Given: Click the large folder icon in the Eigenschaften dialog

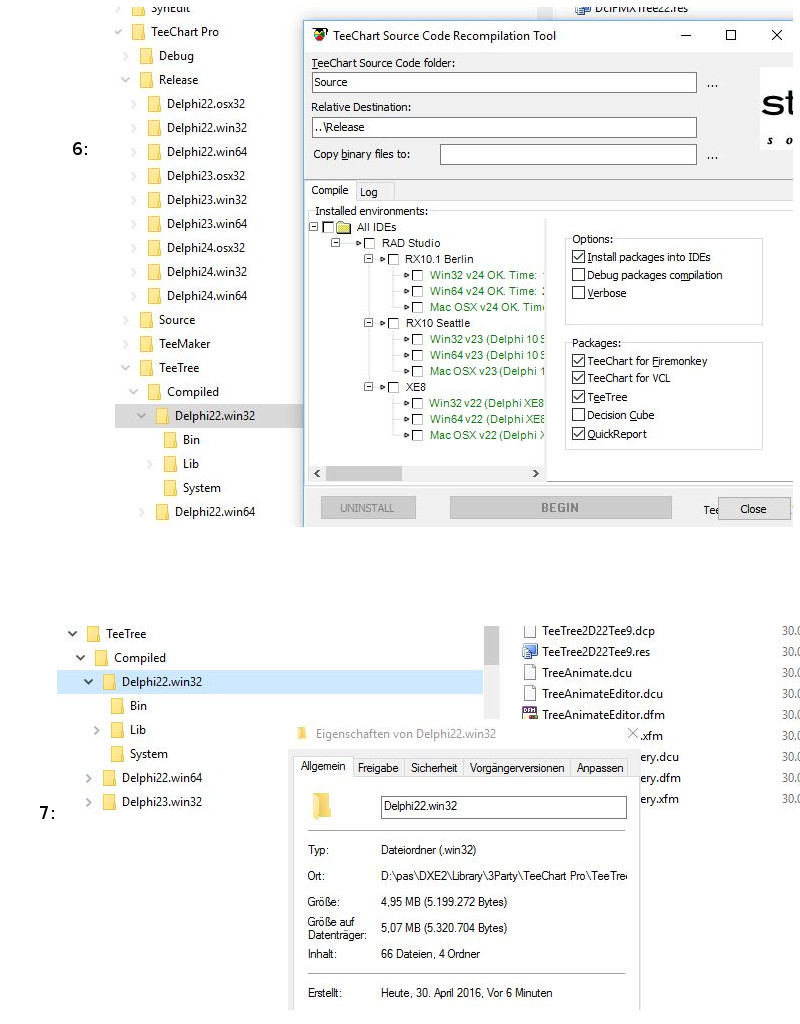Looking at the screenshot, I should pyautogui.click(x=322, y=806).
